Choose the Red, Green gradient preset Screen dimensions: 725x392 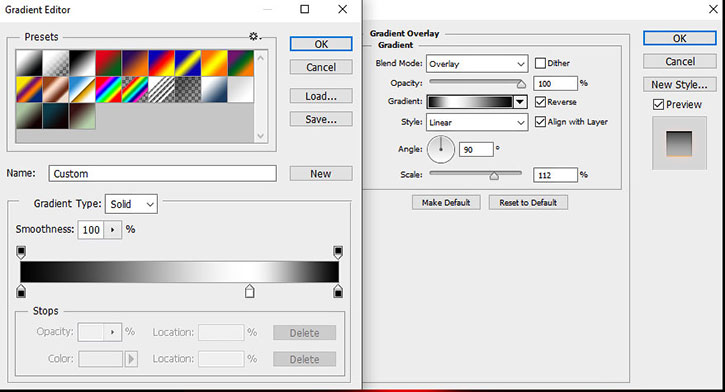coord(108,63)
